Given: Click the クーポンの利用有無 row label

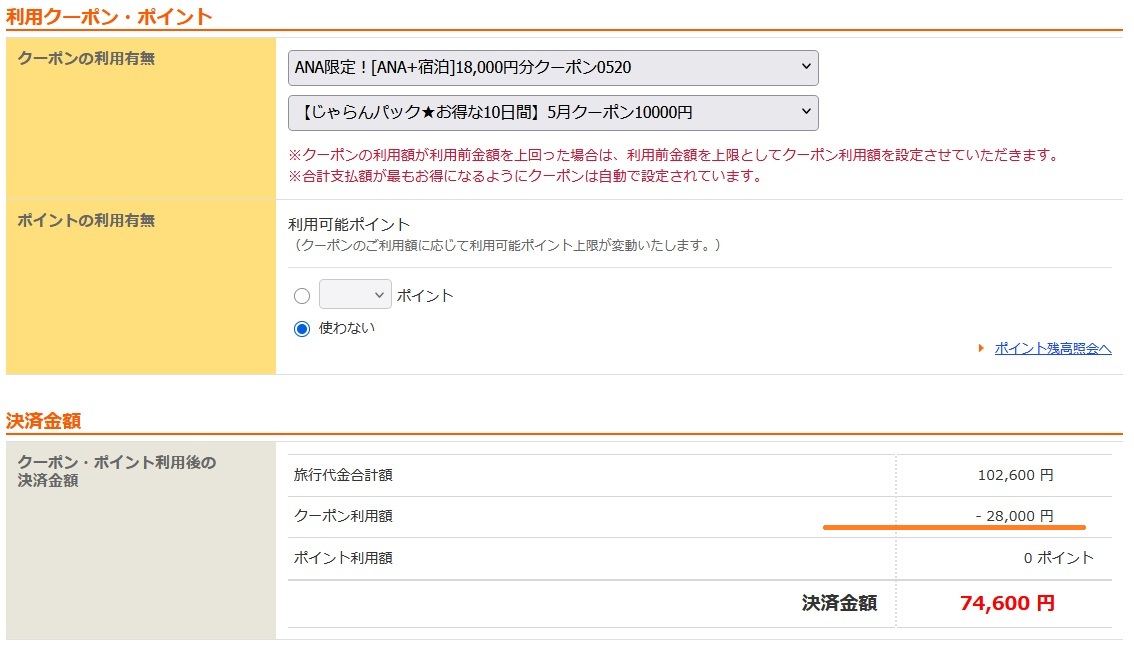Looking at the screenshot, I should (86, 58).
